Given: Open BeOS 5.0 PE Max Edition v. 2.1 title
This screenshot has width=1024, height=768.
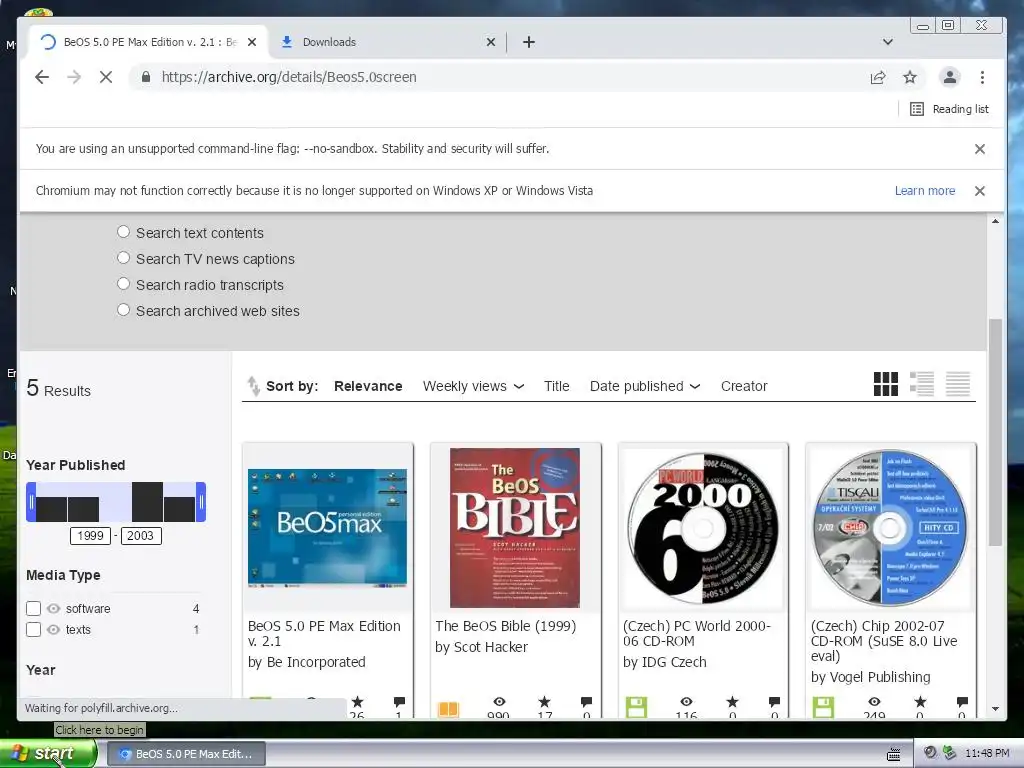Looking at the screenshot, I should [x=324, y=633].
